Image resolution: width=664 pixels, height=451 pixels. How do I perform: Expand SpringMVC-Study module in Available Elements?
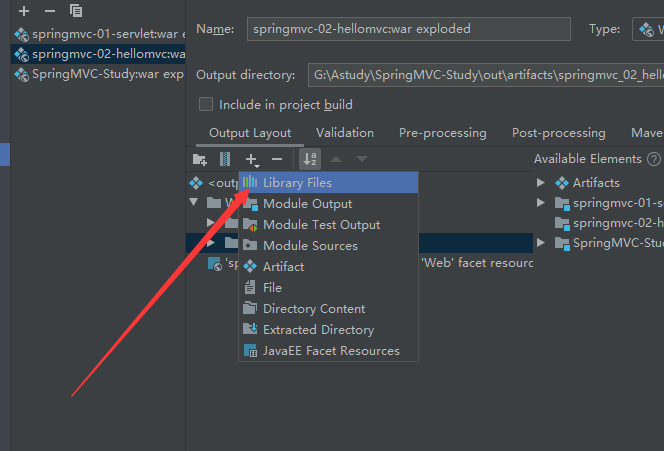click(541, 243)
